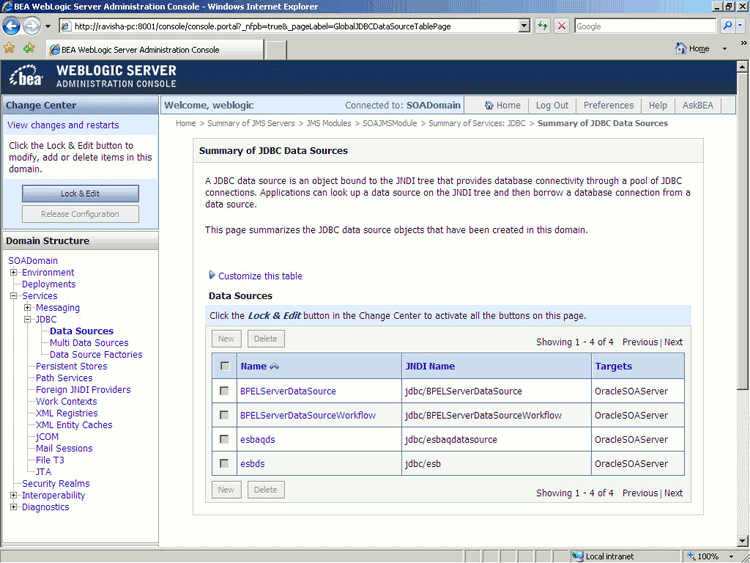Select SOADomain in Domain Structure
Screen dimensions: 750x563
click(33, 261)
